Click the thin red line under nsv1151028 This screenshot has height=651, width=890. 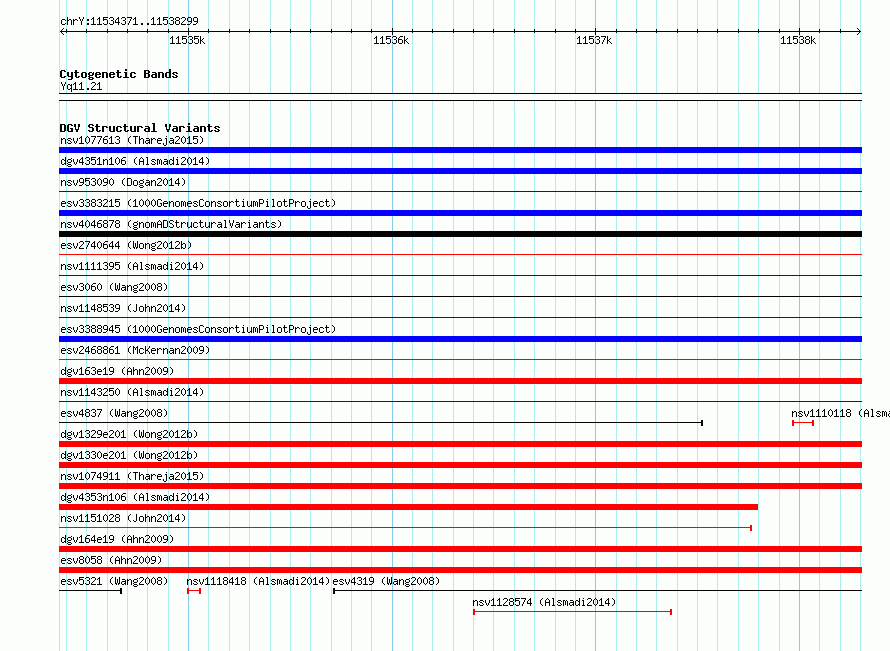click(x=406, y=528)
